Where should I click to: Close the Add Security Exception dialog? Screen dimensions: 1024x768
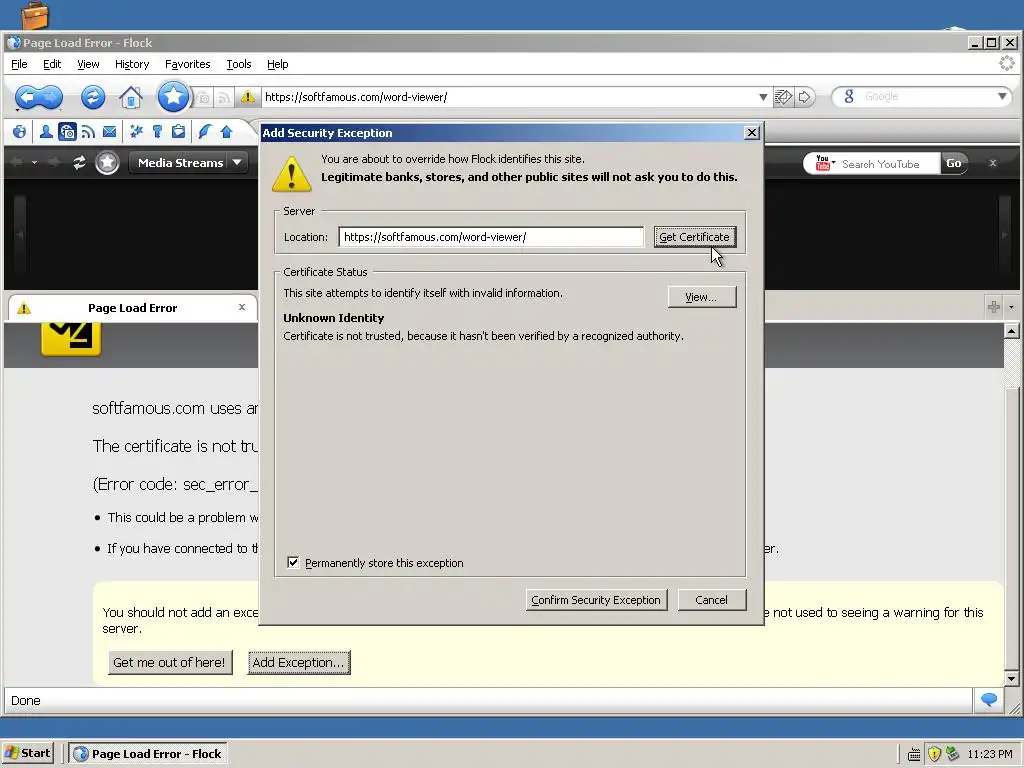click(752, 133)
